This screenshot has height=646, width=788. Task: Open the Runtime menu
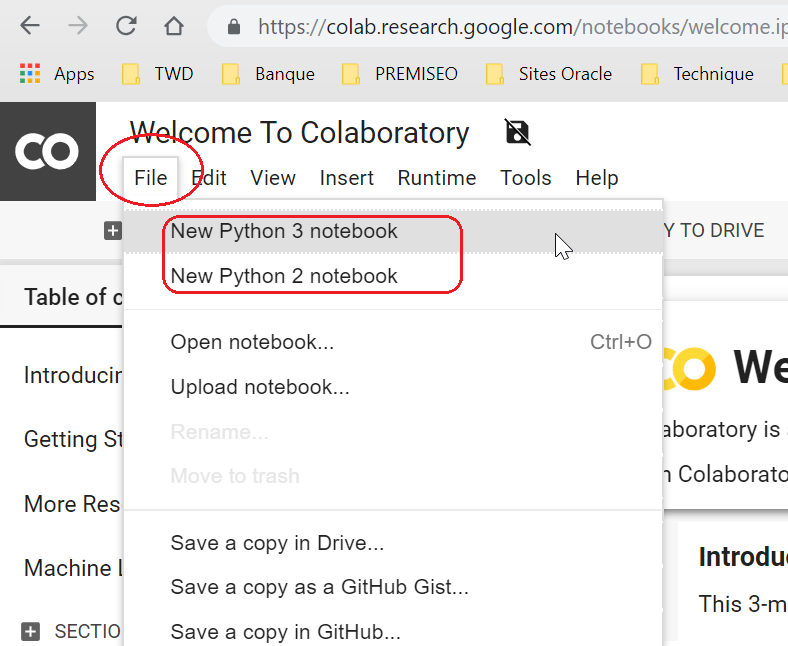(x=436, y=178)
